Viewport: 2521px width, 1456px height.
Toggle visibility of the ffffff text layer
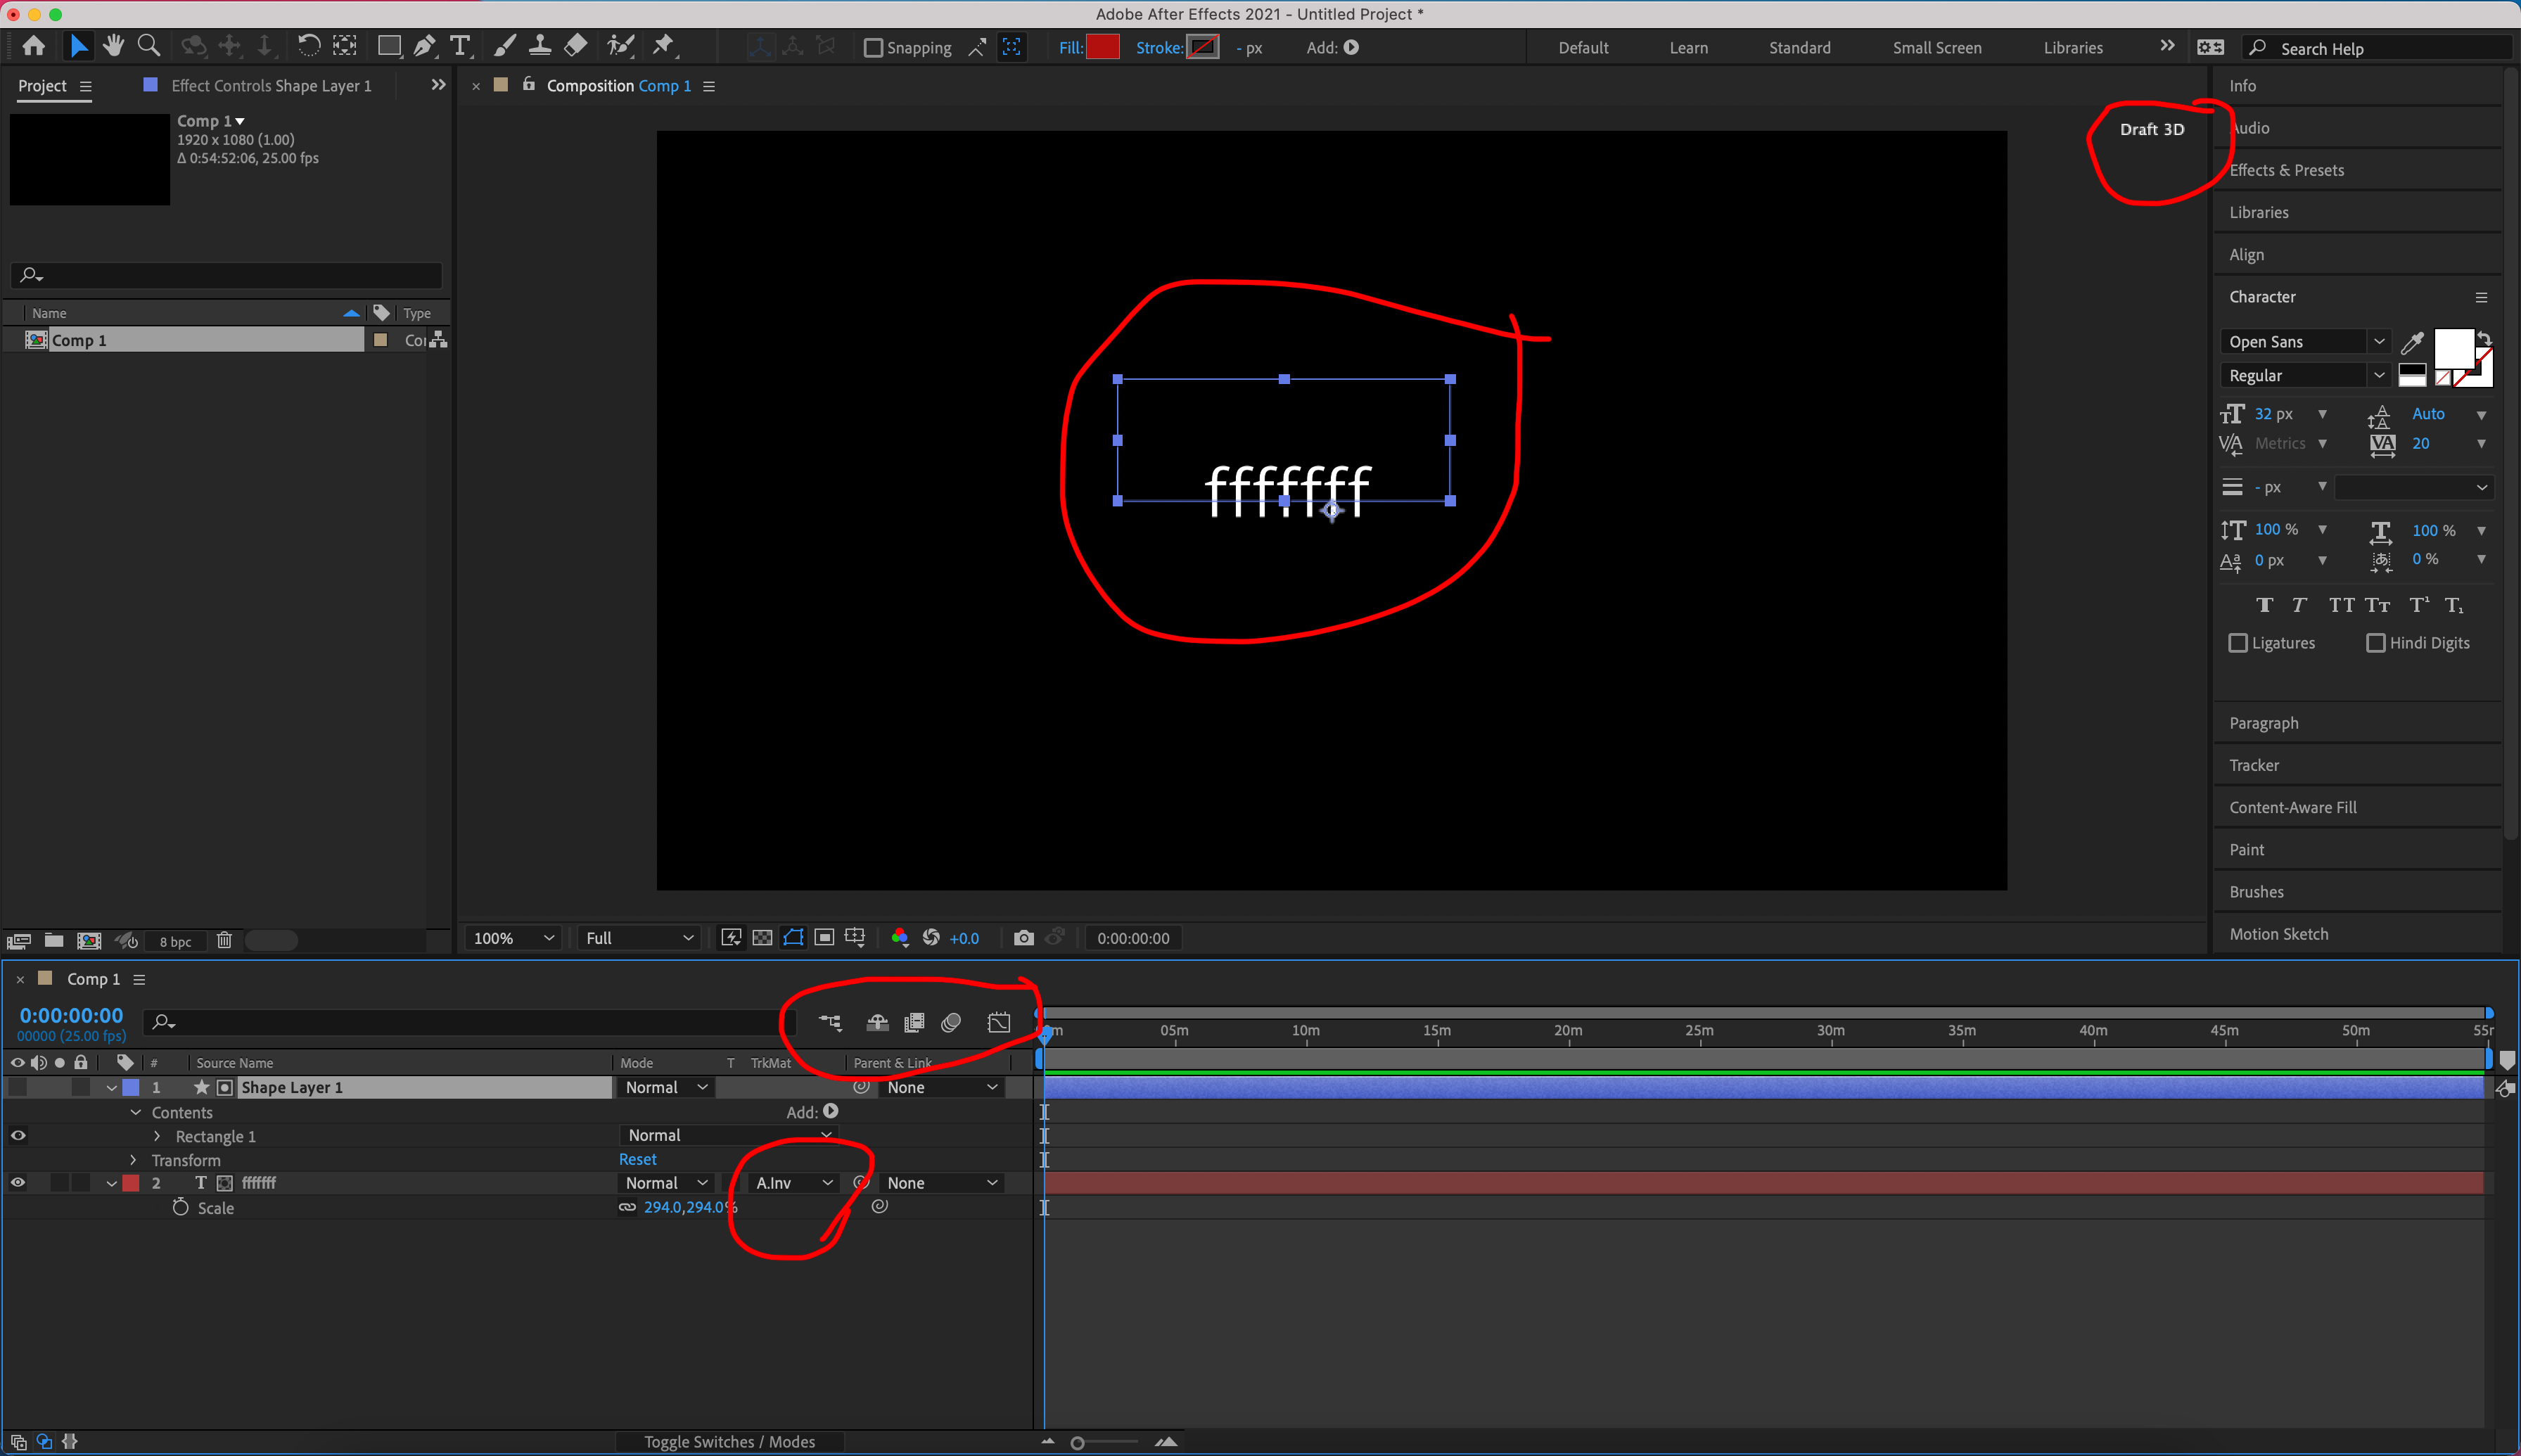click(17, 1182)
